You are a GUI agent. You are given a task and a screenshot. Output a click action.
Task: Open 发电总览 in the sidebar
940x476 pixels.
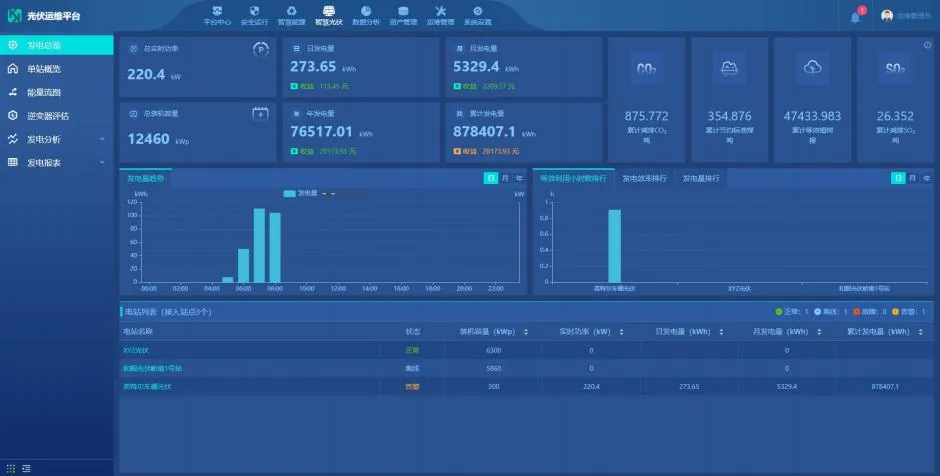(x=56, y=45)
